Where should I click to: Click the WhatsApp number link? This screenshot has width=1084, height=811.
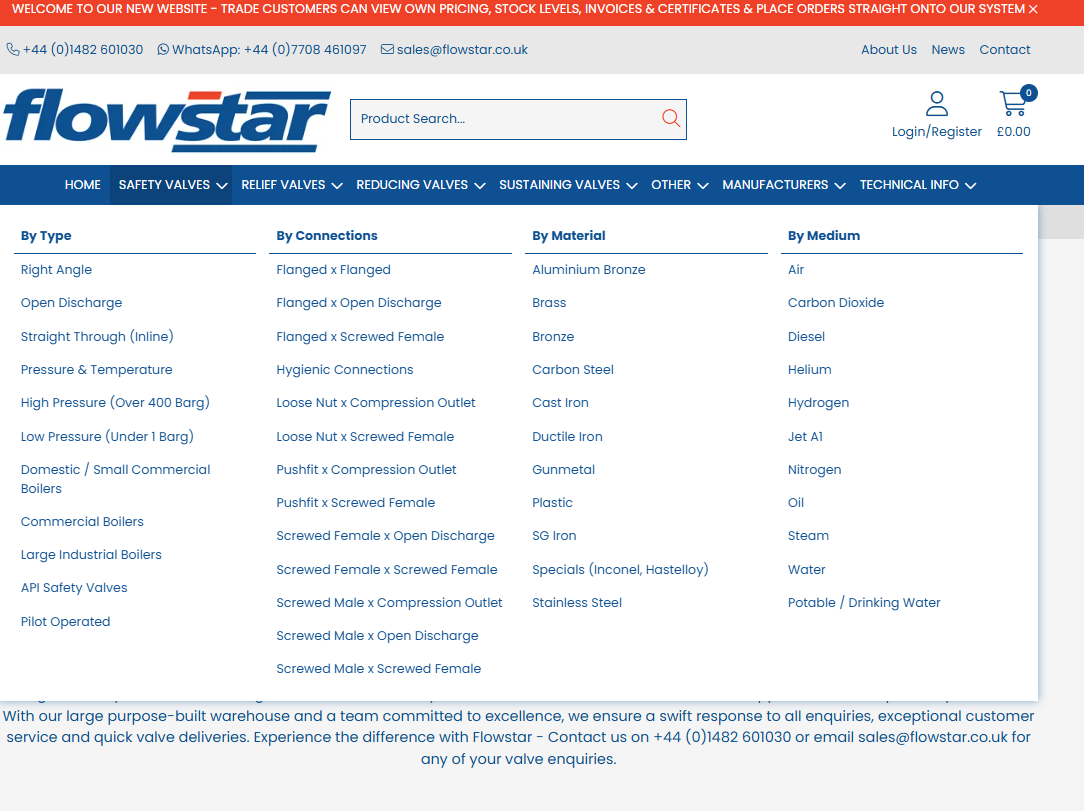270,50
